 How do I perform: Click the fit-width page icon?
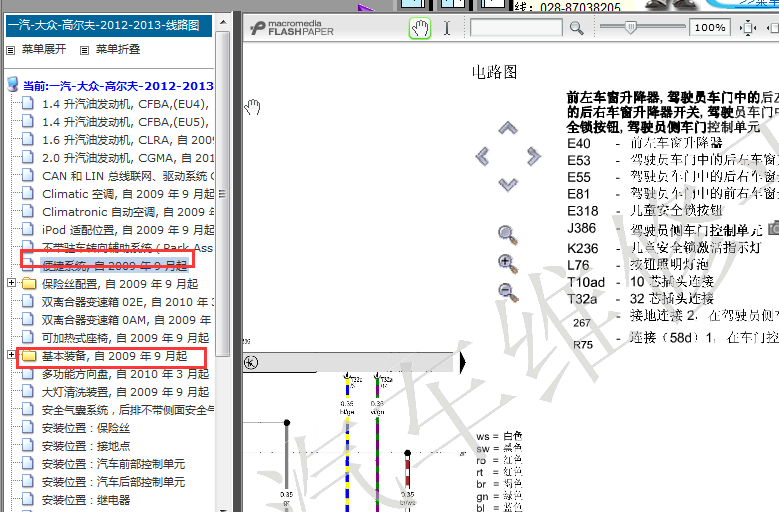[747, 28]
